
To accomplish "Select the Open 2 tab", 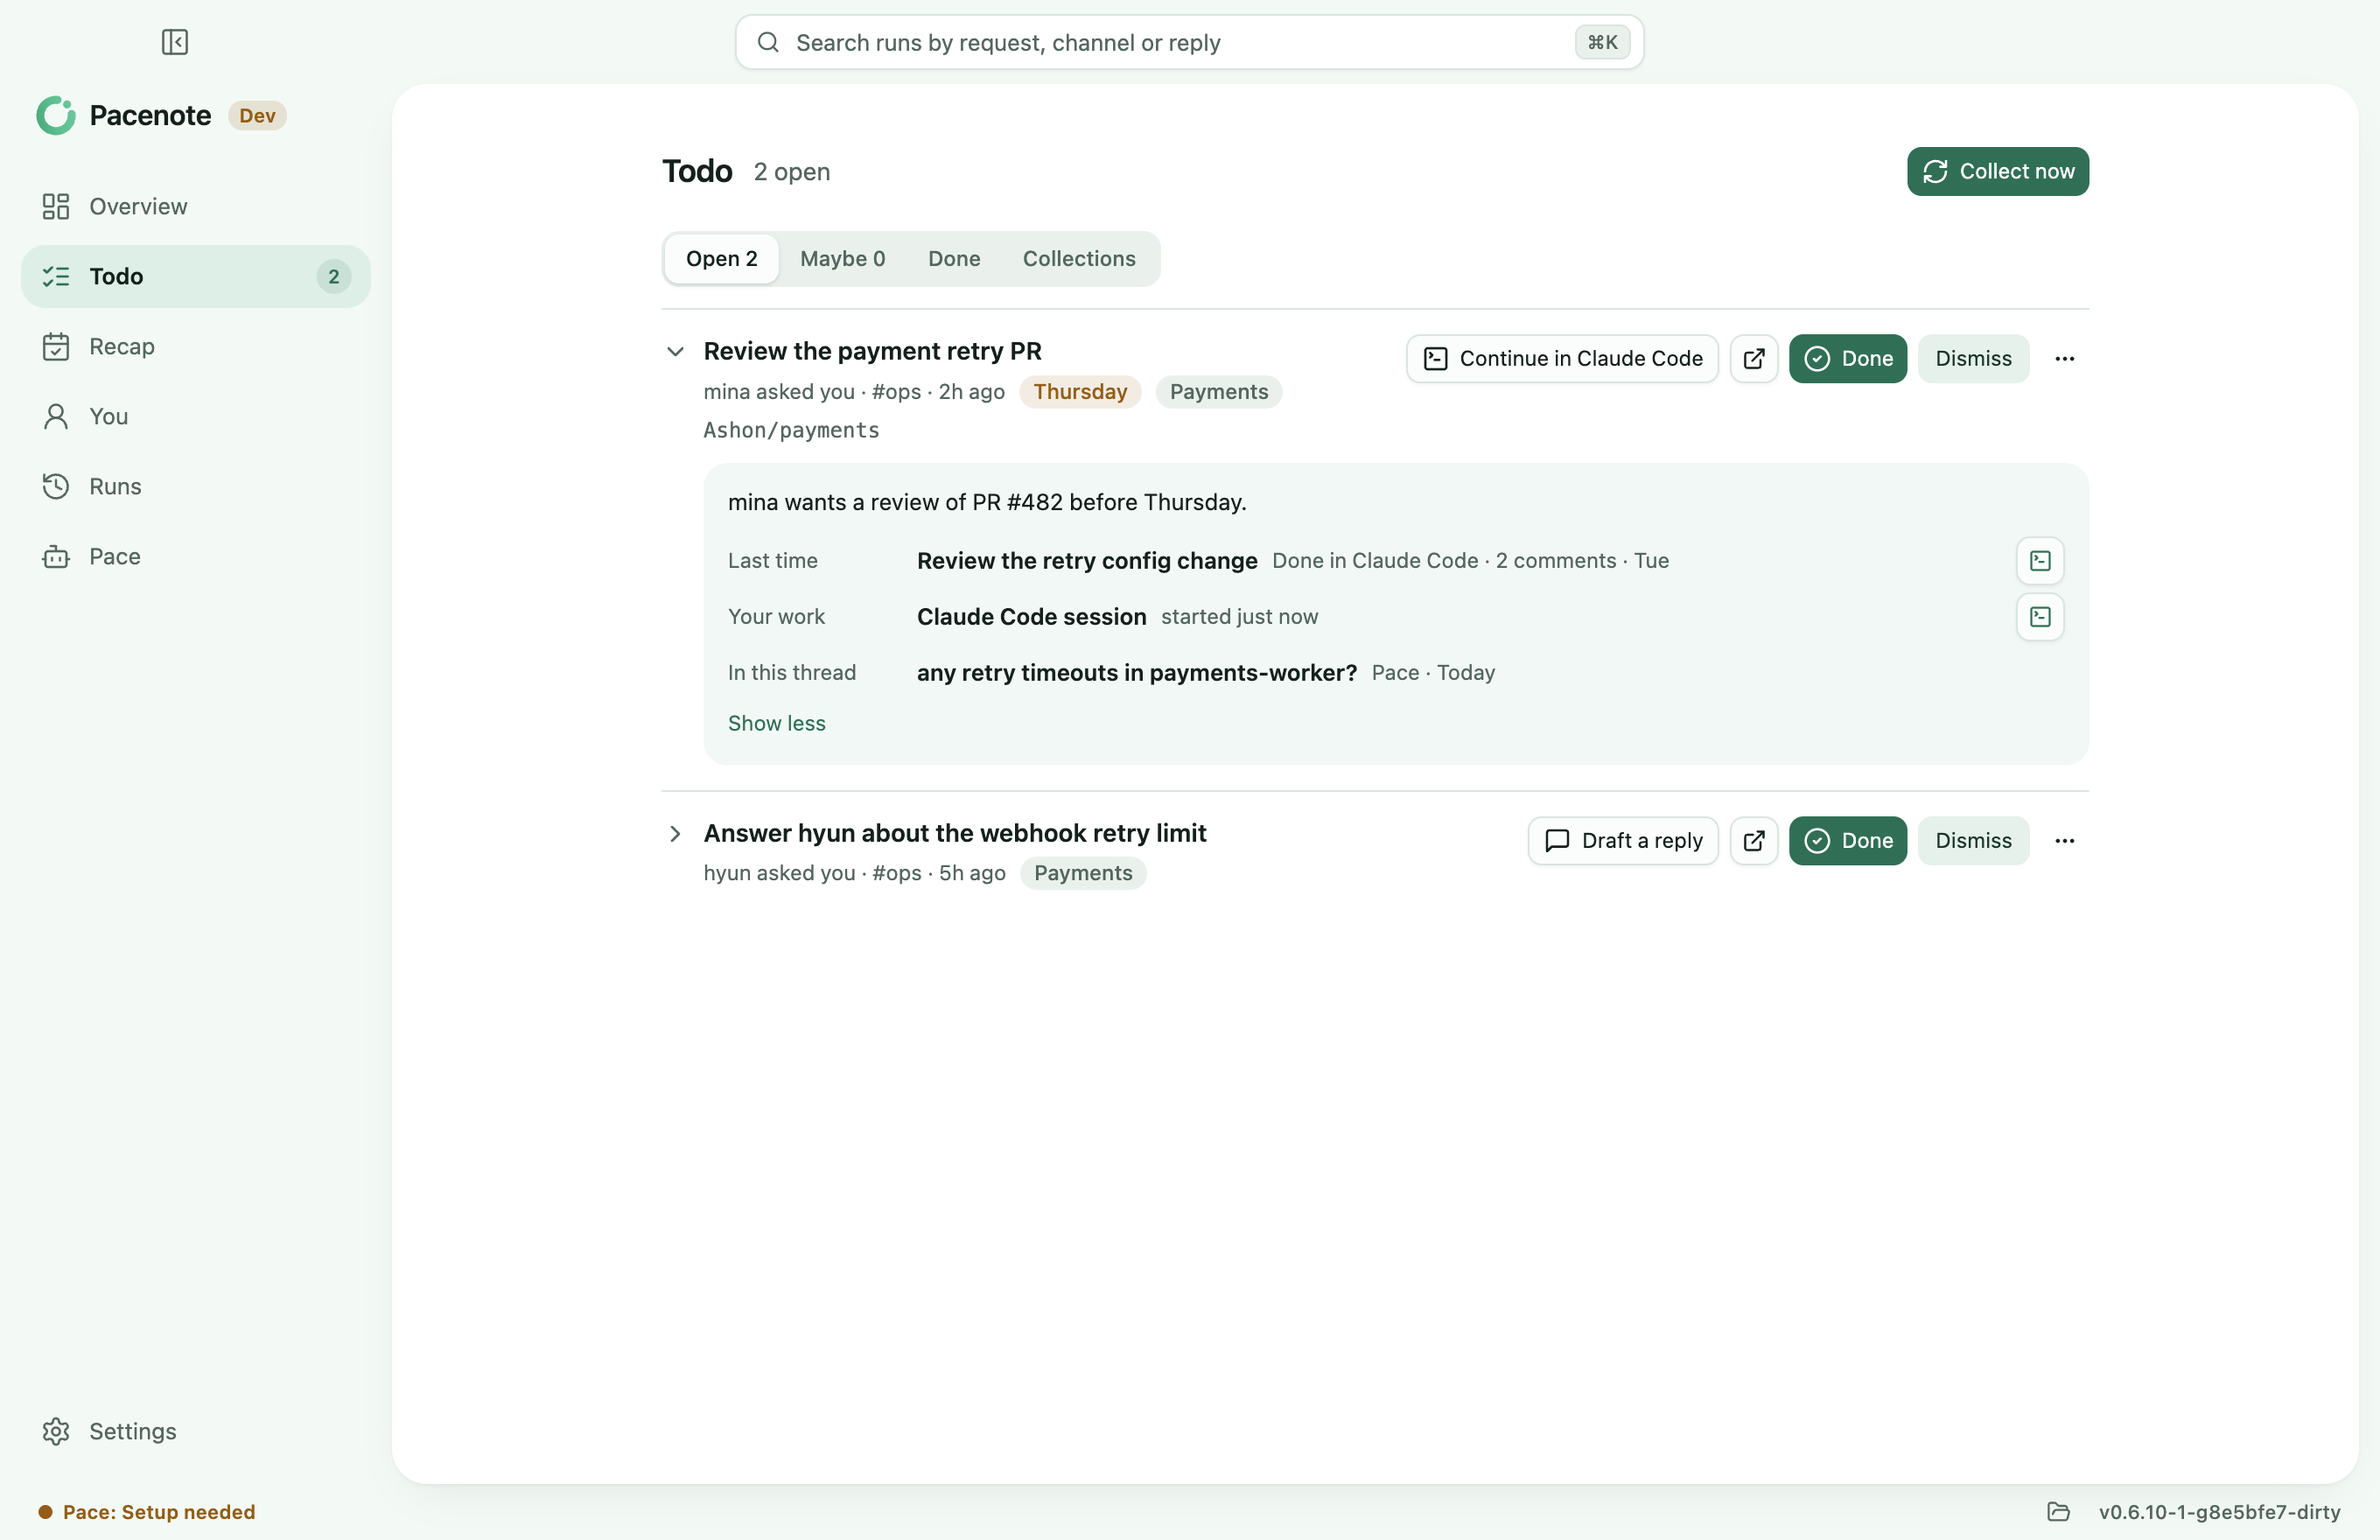I will [722, 259].
